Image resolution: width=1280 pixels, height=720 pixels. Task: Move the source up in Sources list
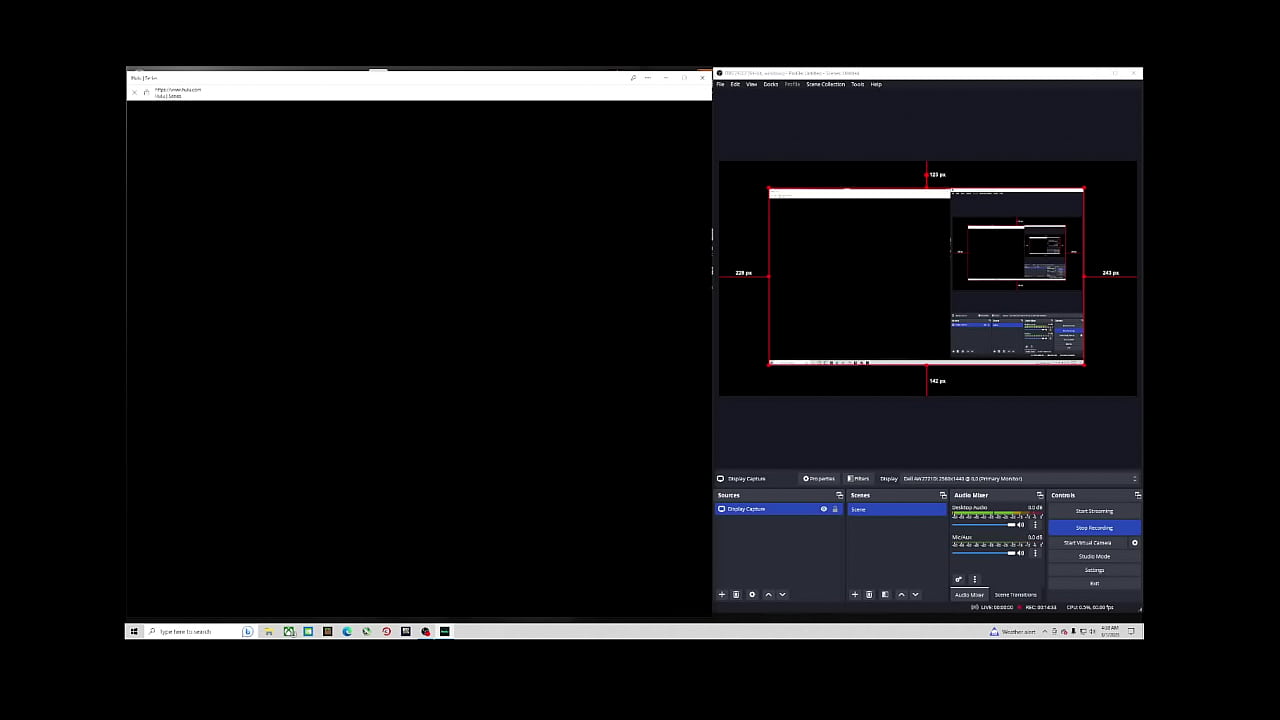pos(768,594)
